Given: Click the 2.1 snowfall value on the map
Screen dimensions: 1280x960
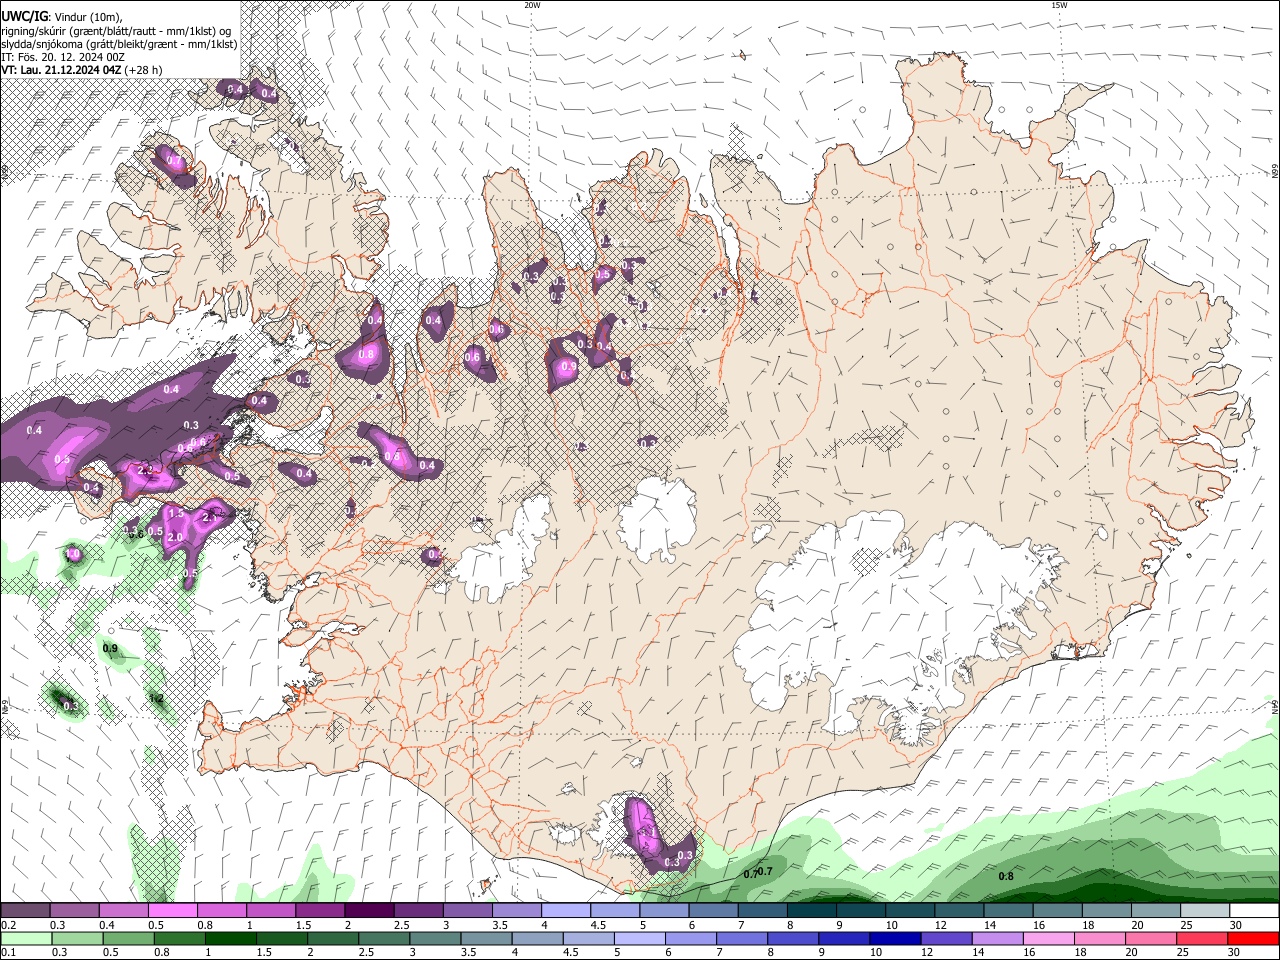Looking at the screenshot, I should 211,517.
